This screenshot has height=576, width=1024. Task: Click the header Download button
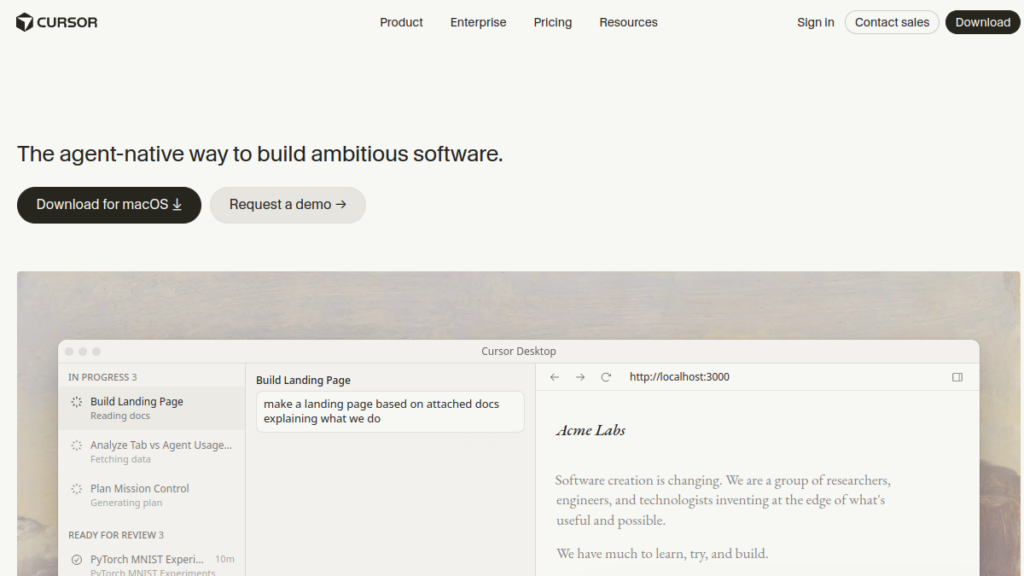pyautogui.click(x=982, y=22)
